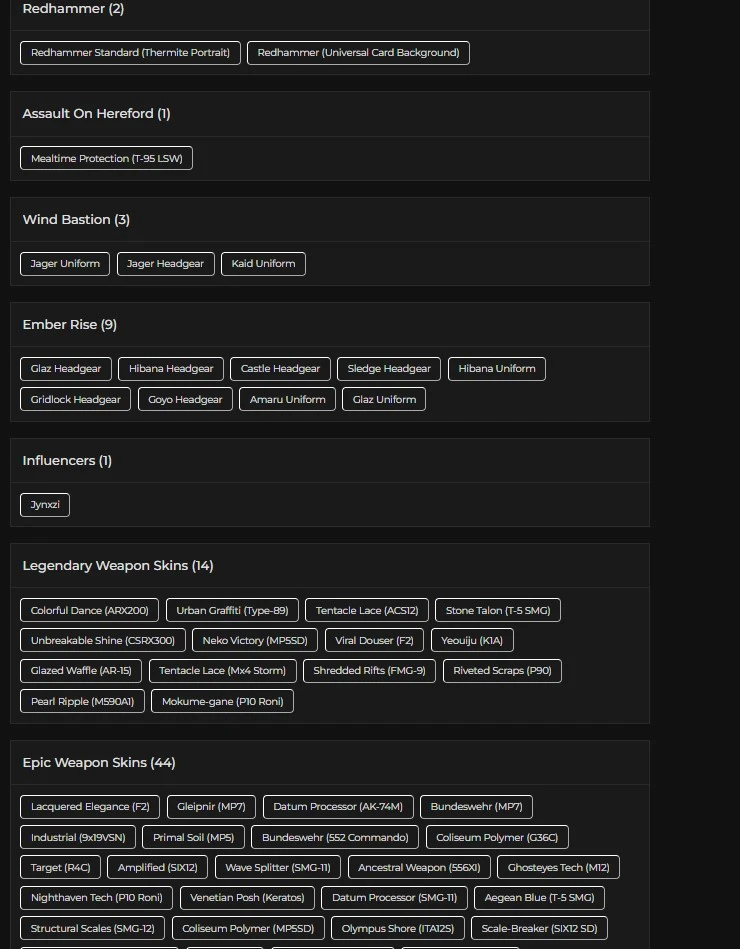Select Bundeswehr (552 Commando) skin
Image resolution: width=740 pixels, height=949 pixels.
point(335,838)
